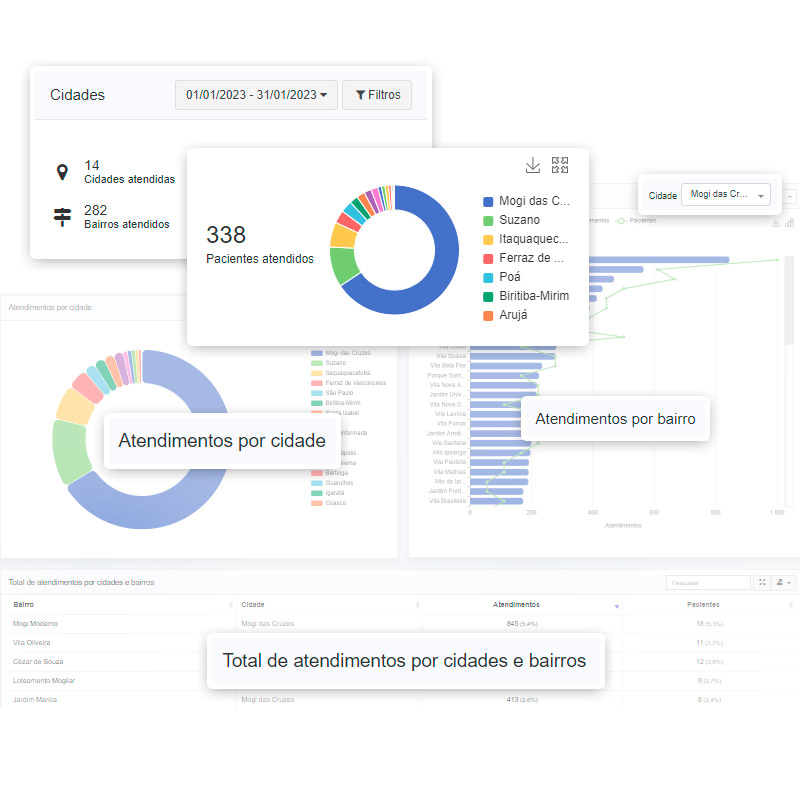Click the 413 atendimentos cell
The height and width of the screenshot is (800, 800).
[x=522, y=700]
